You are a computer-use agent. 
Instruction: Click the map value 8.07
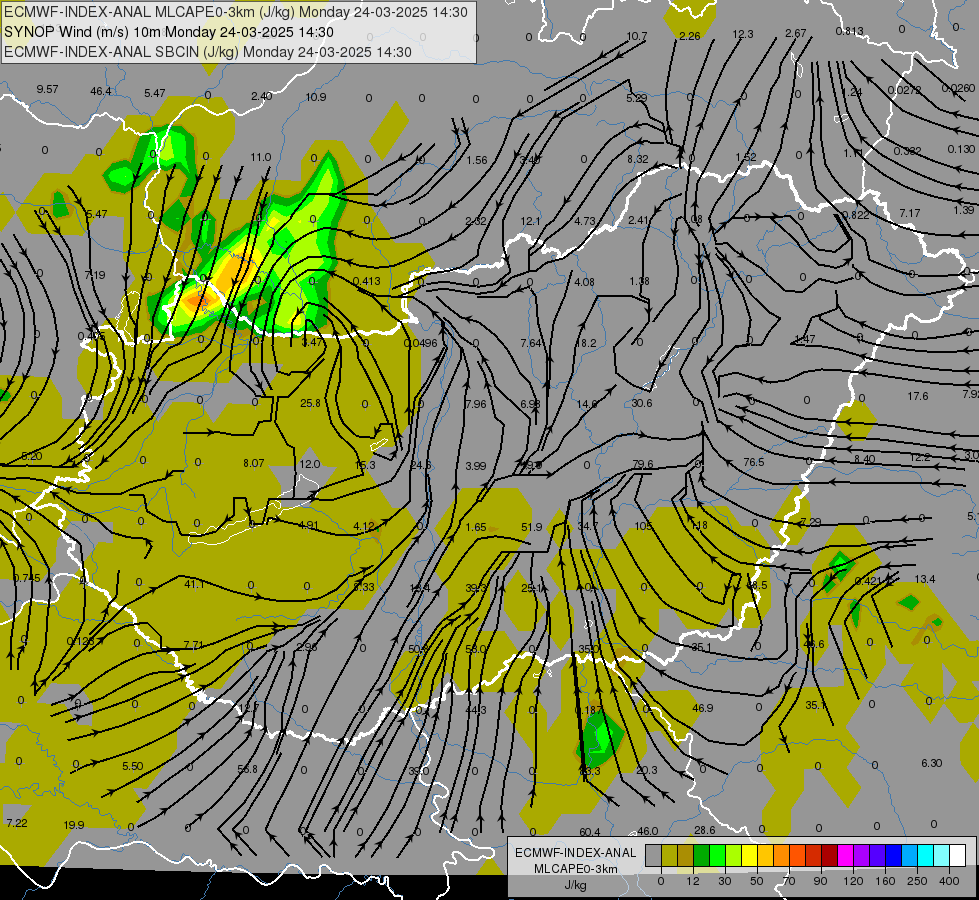pos(253,463)
